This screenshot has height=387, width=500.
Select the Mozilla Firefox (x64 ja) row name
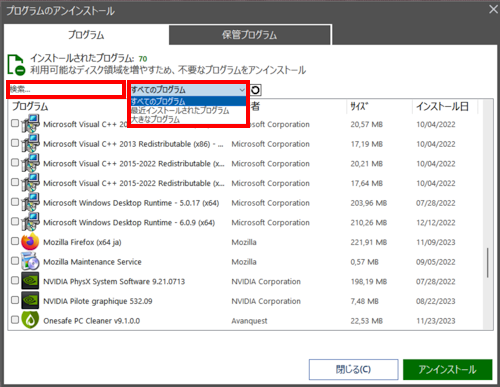(82, 242)
